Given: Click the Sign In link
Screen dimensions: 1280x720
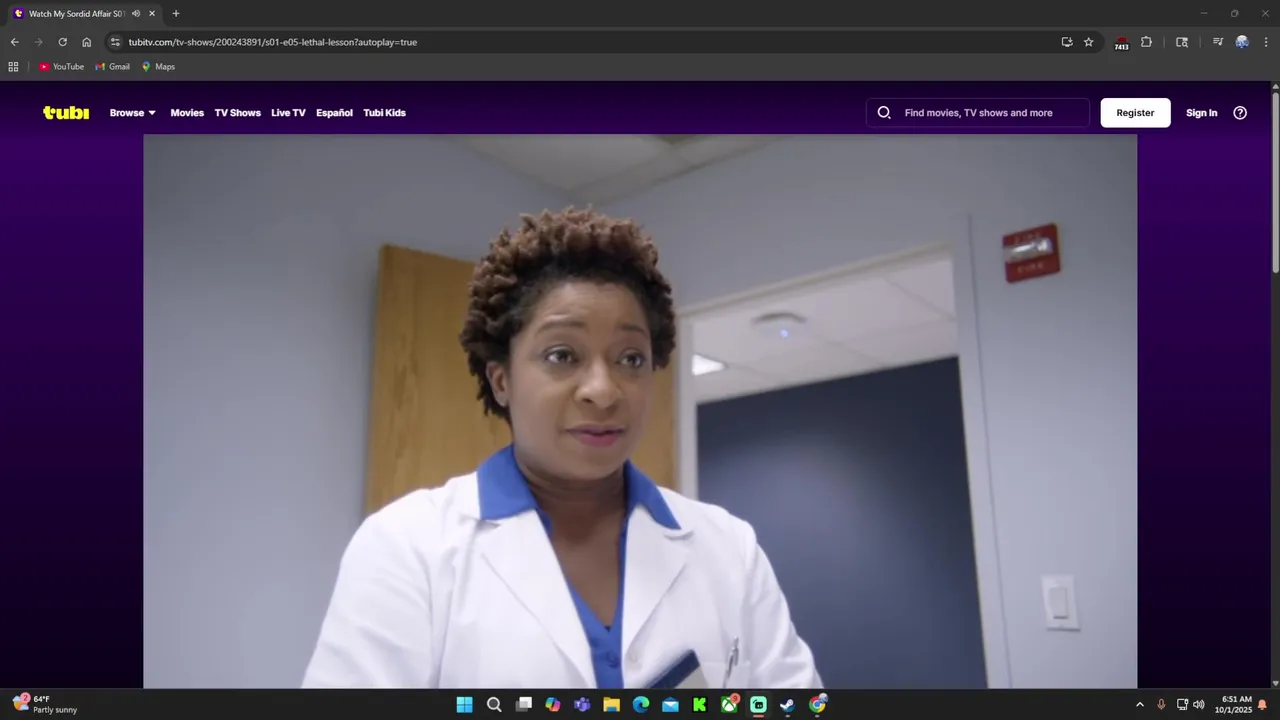Looking at the screenshot, I should [1201, 113].
